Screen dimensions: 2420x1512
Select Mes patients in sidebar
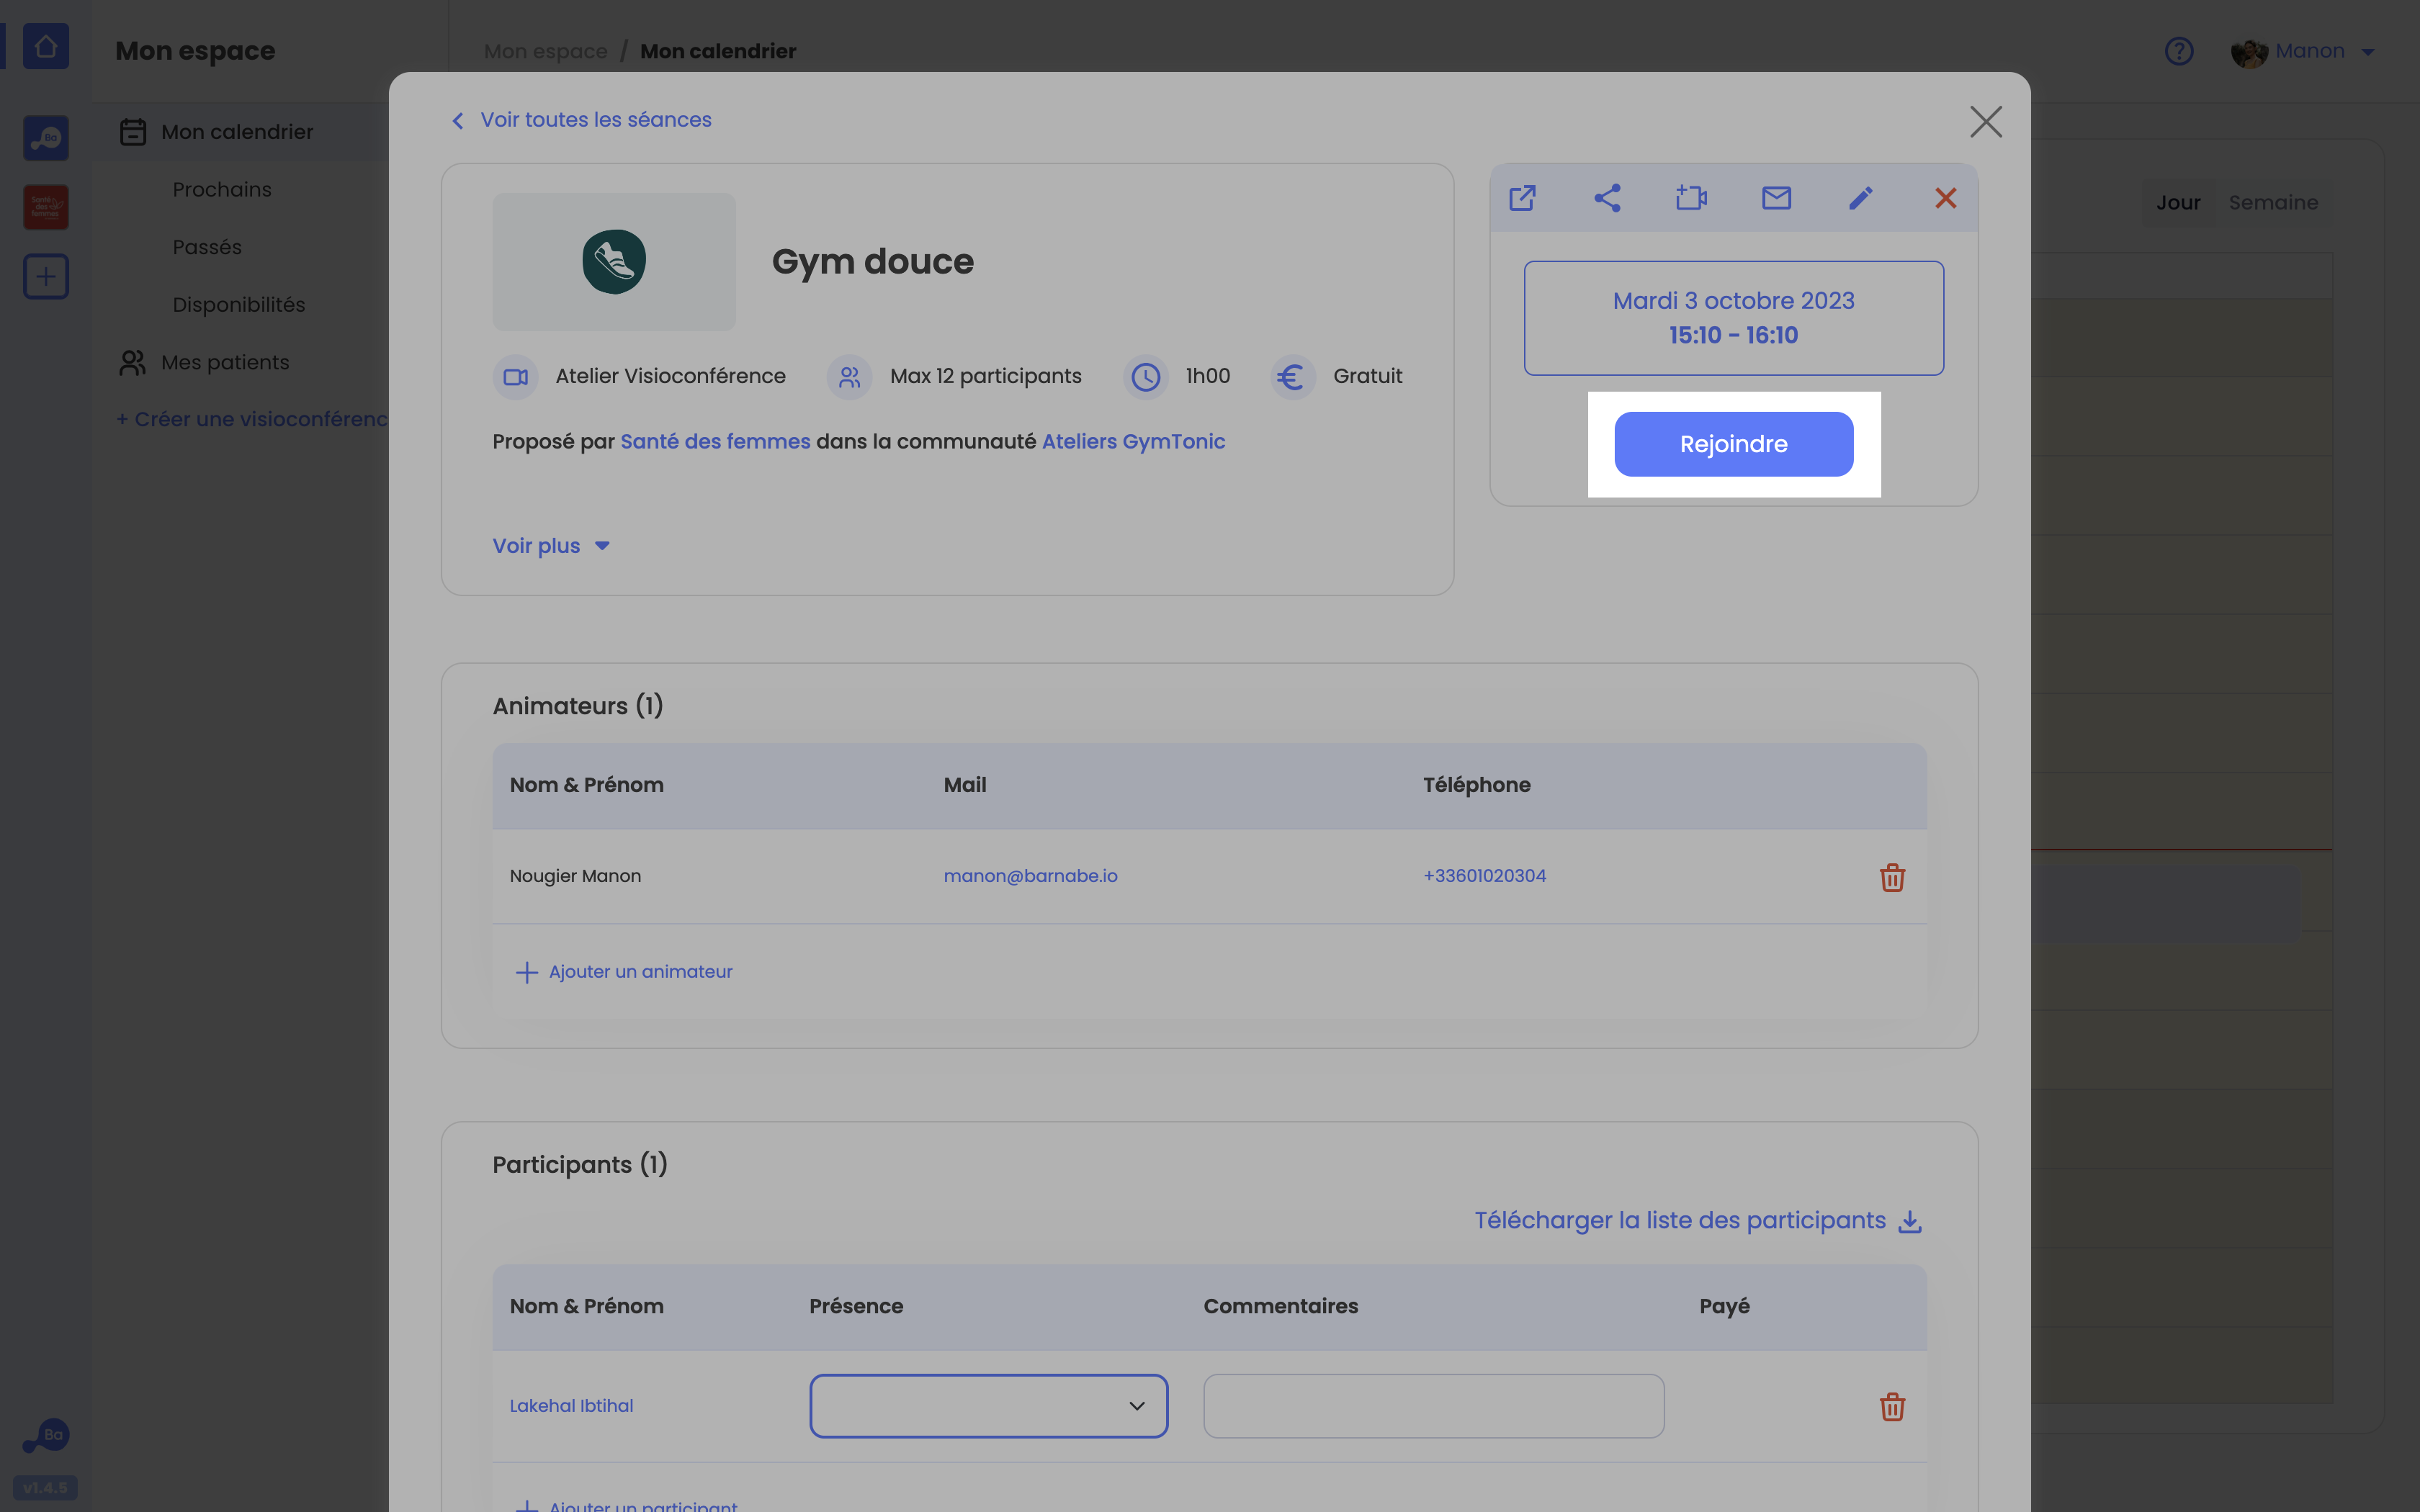225,362
